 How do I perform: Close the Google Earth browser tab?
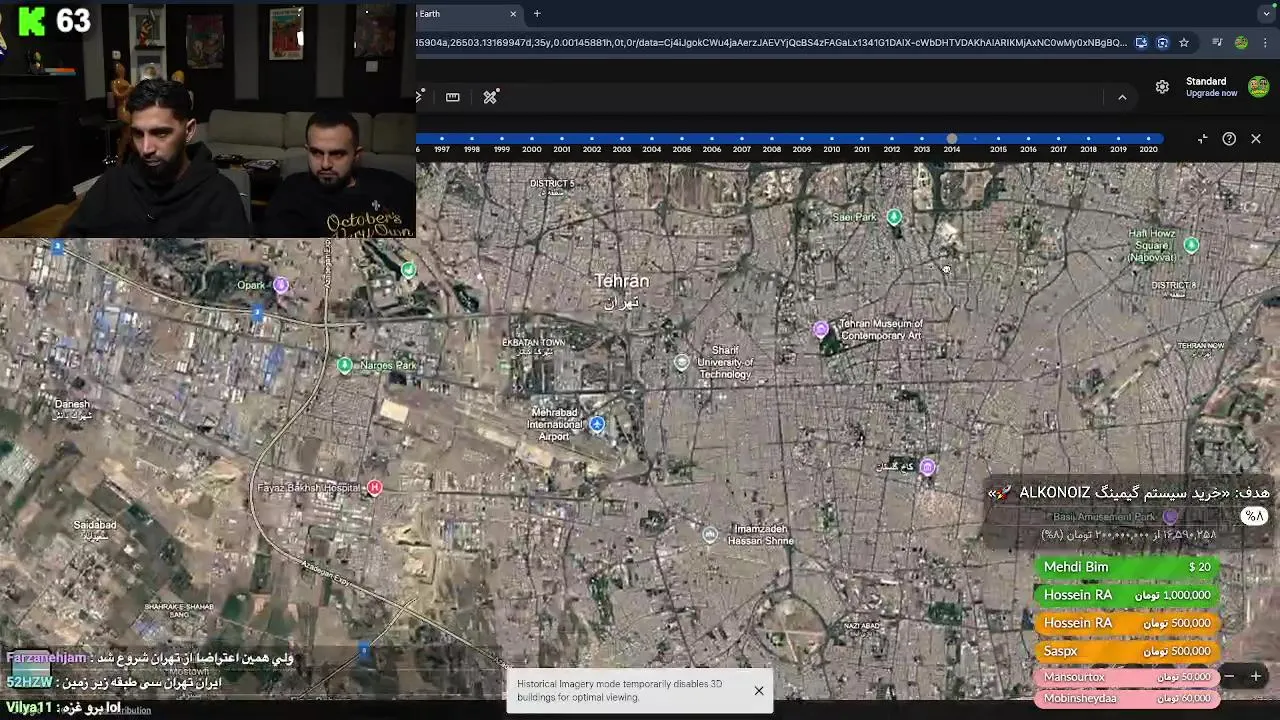pos(513,14)
